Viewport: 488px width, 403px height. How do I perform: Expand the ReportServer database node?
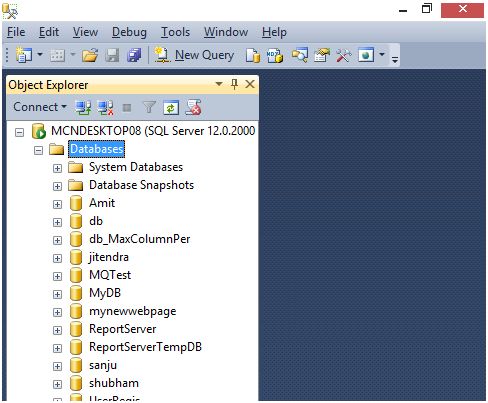(57, 330)
